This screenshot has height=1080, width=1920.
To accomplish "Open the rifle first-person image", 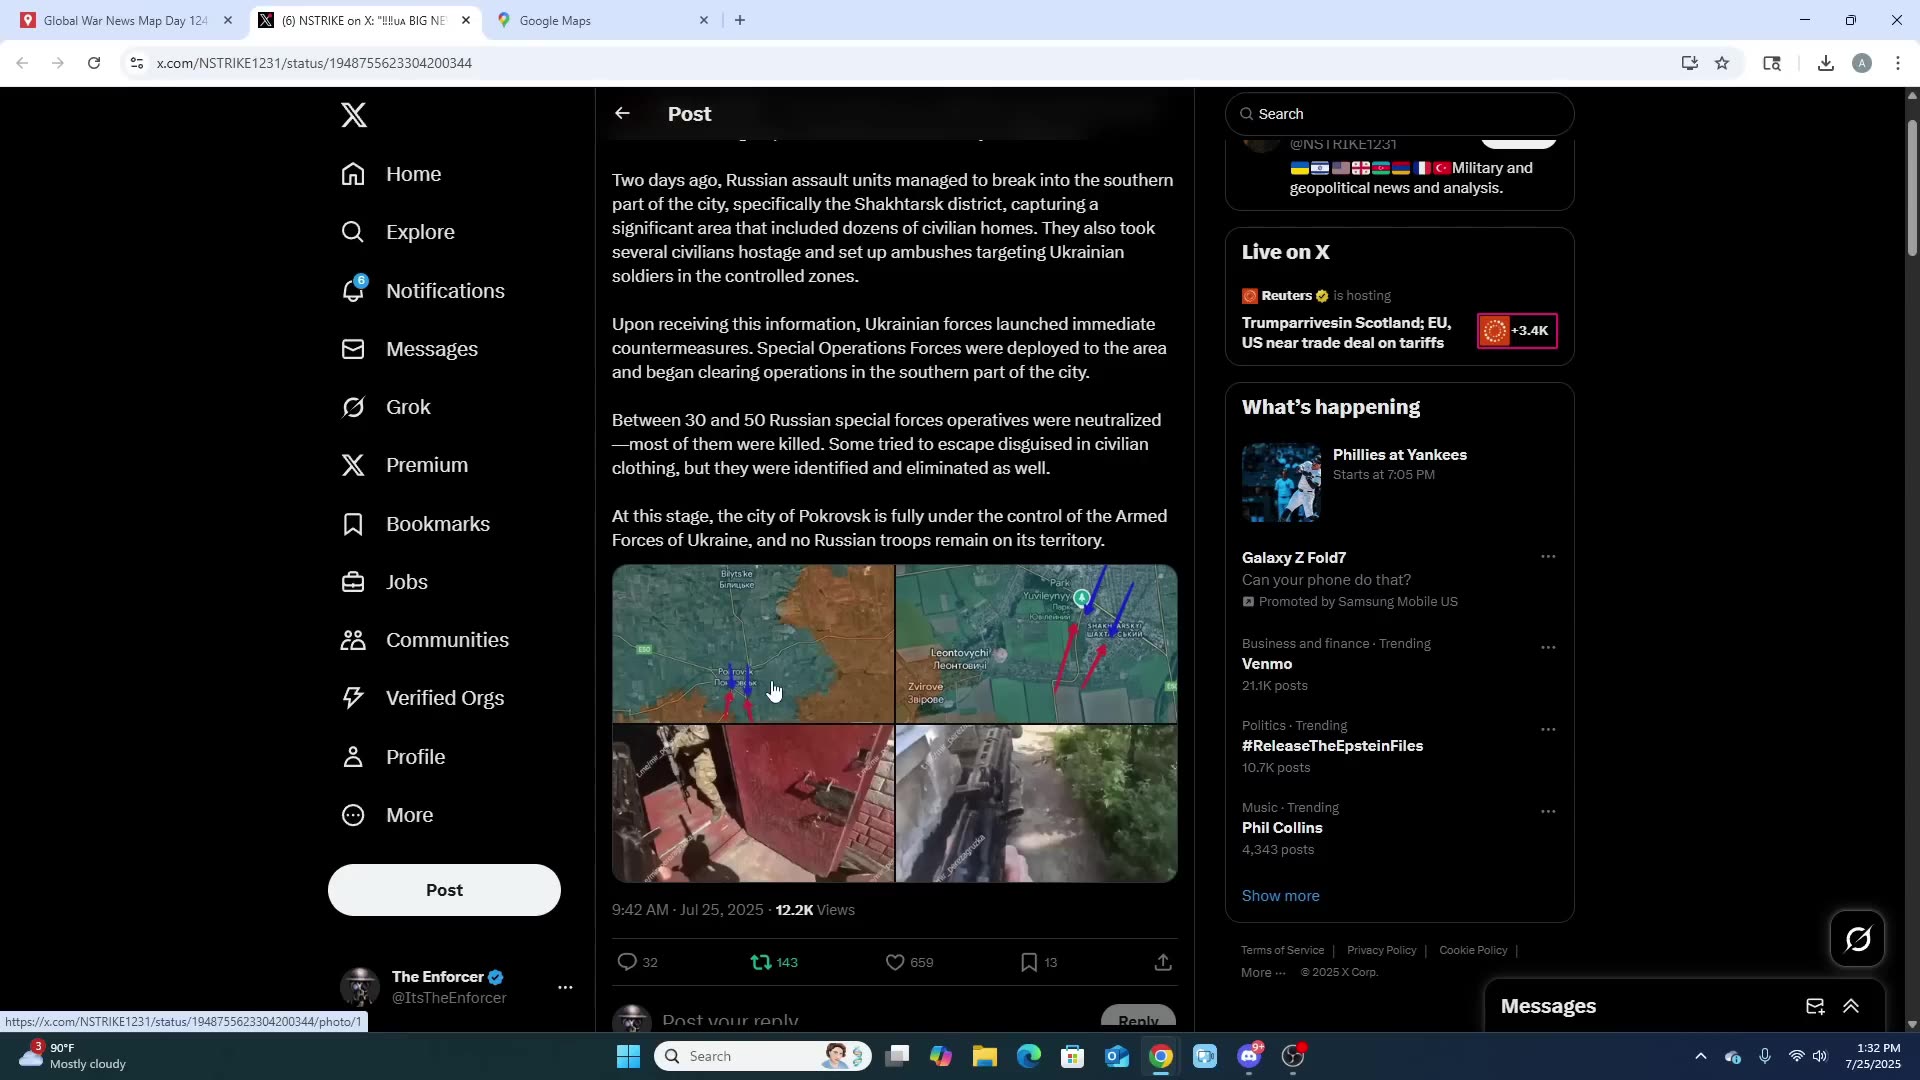I will point(1036,803).
